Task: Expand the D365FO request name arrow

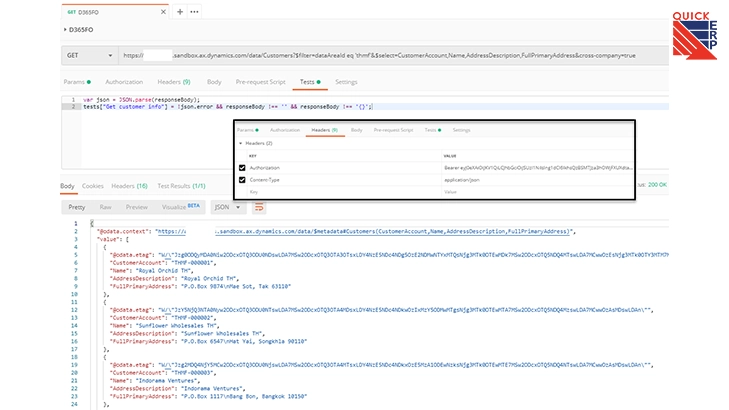Action: [x=65, y=29]
